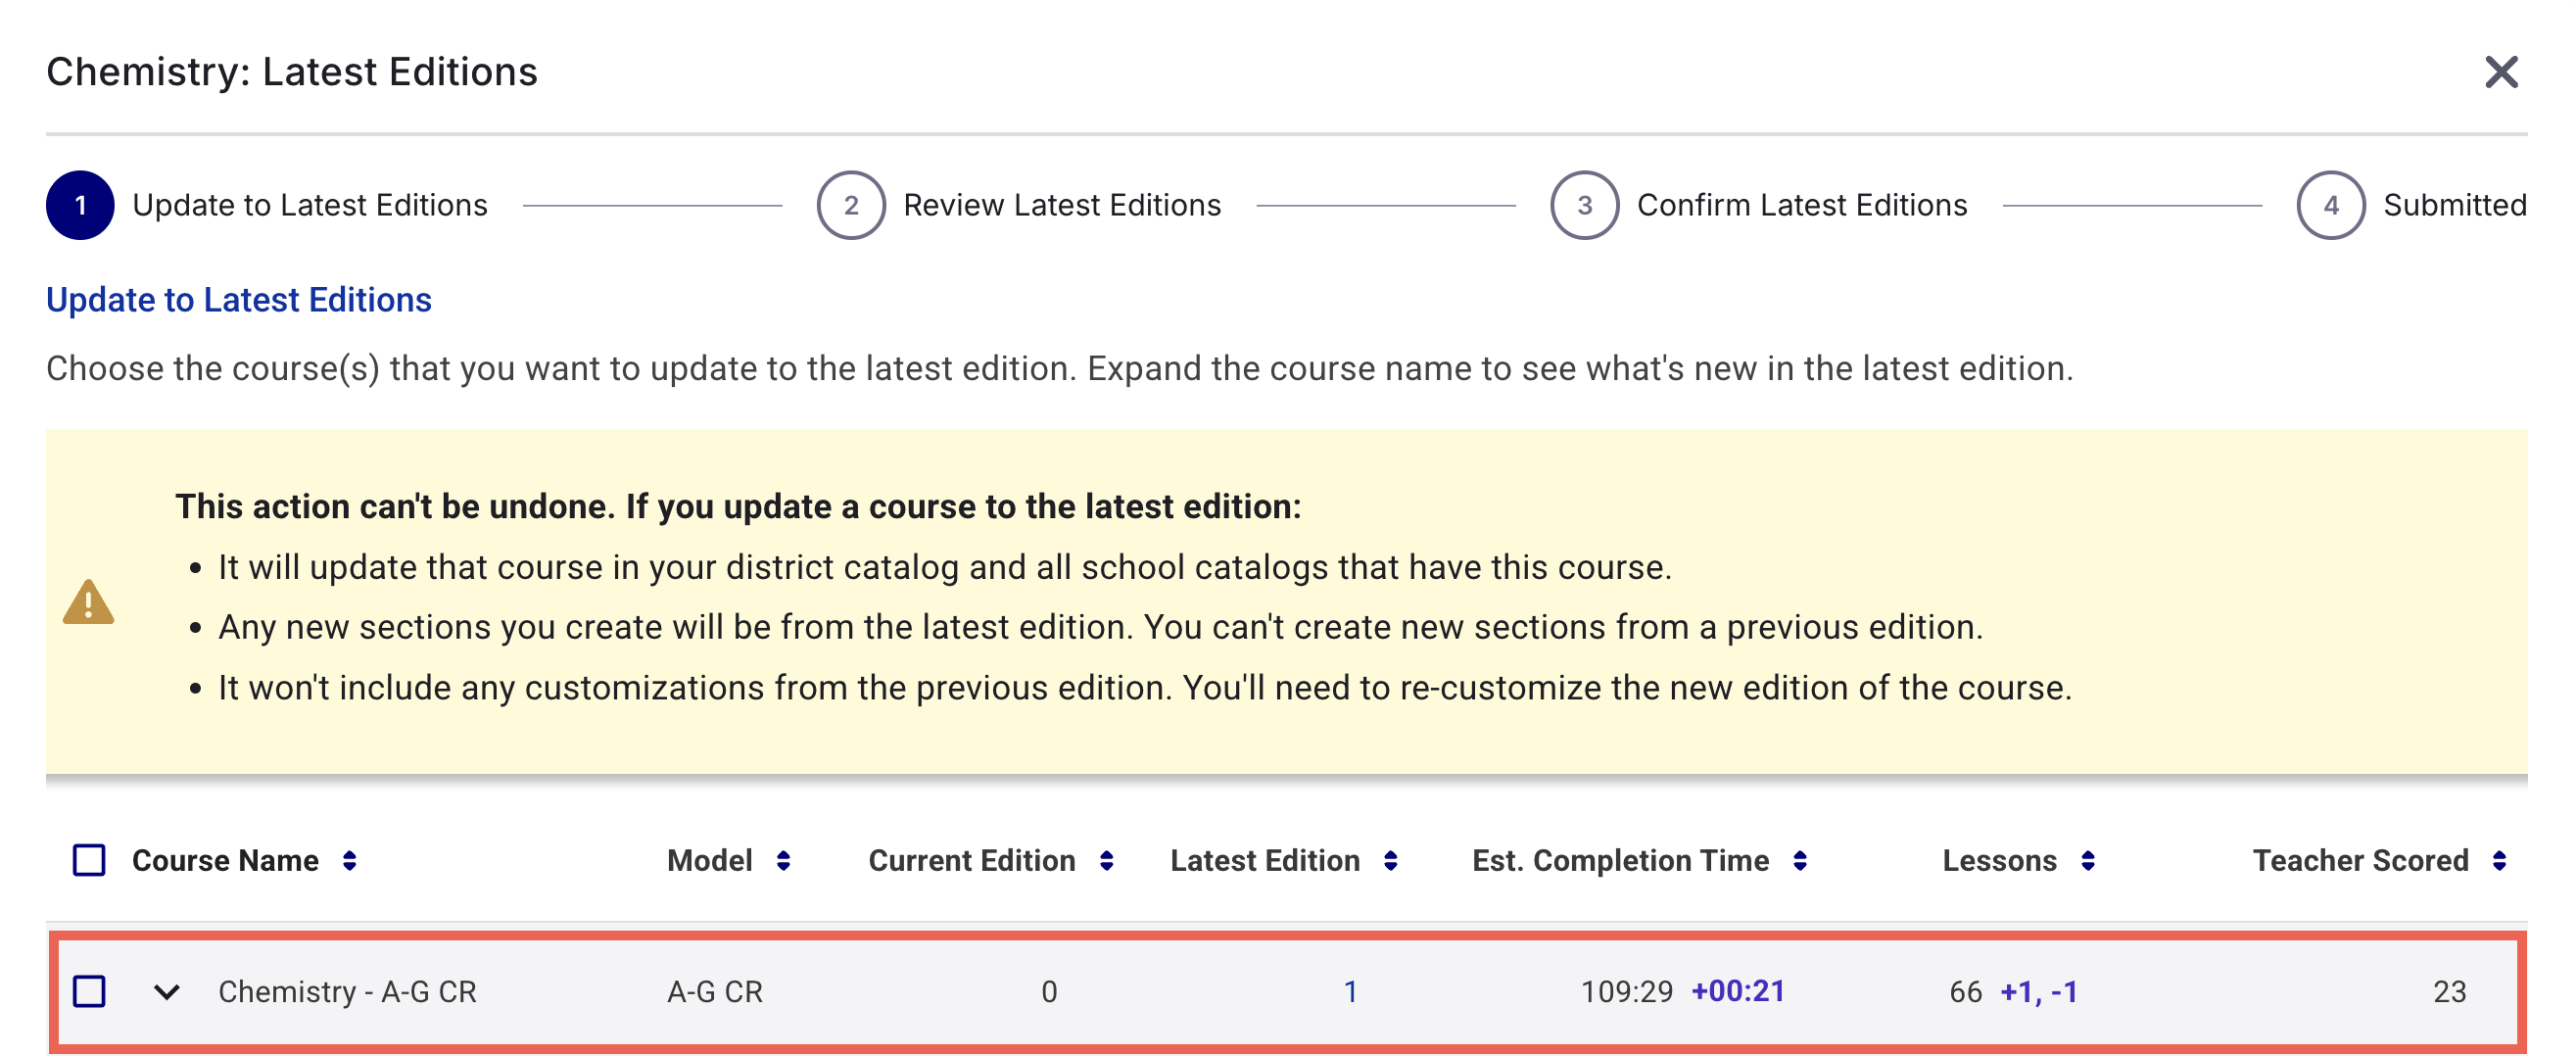Screen dimensions: 2576x1056
Task: Sort by Est. Completion Time arrows
Action: click(x=1800, y=861)
